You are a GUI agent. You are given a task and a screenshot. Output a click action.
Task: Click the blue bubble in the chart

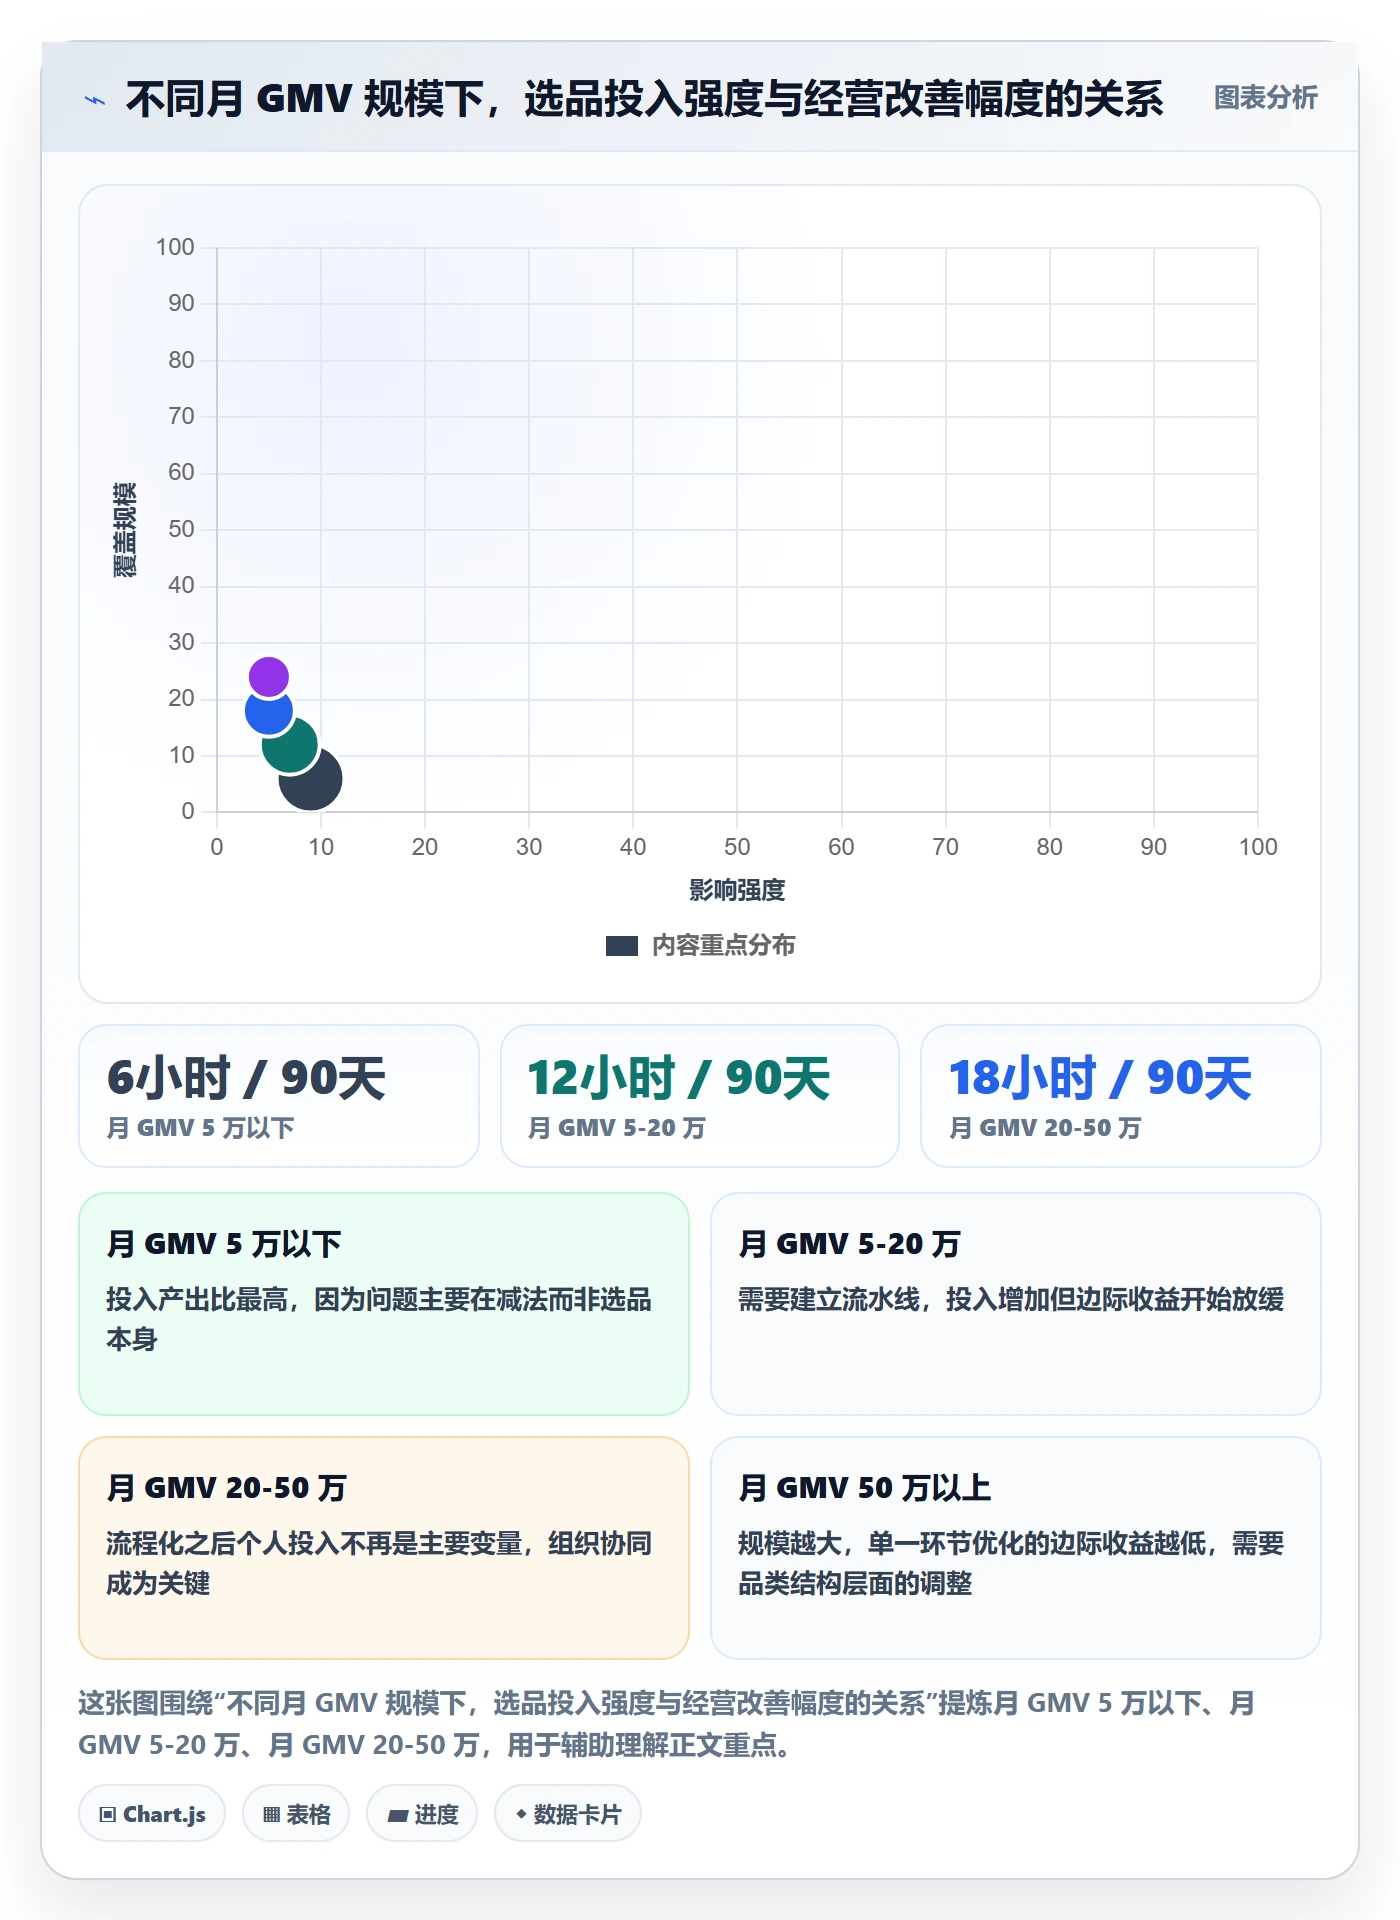[x=268, y=711]
